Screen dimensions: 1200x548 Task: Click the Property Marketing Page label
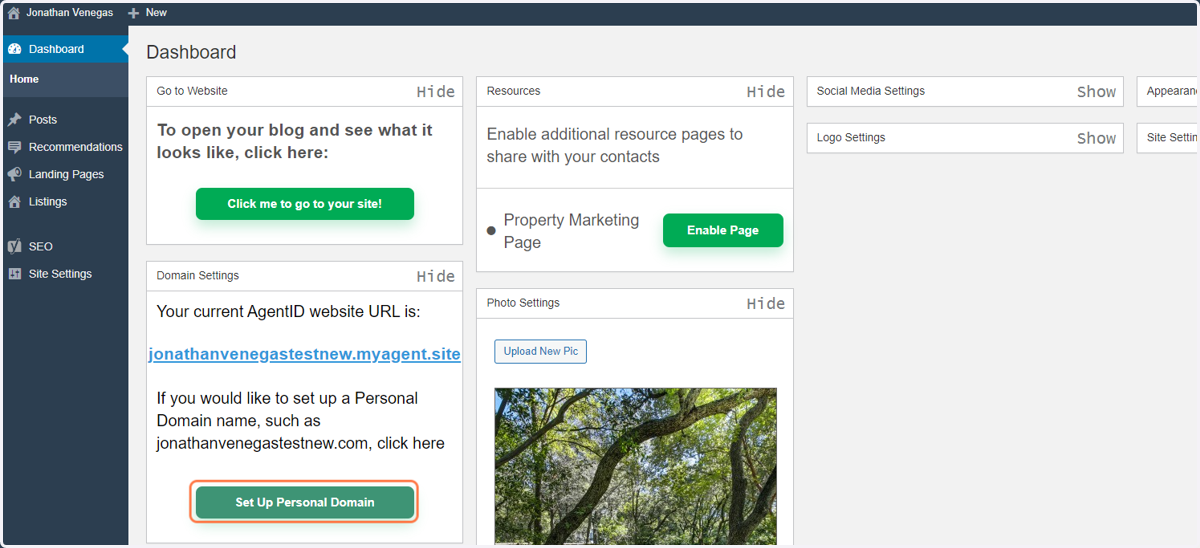571,231
